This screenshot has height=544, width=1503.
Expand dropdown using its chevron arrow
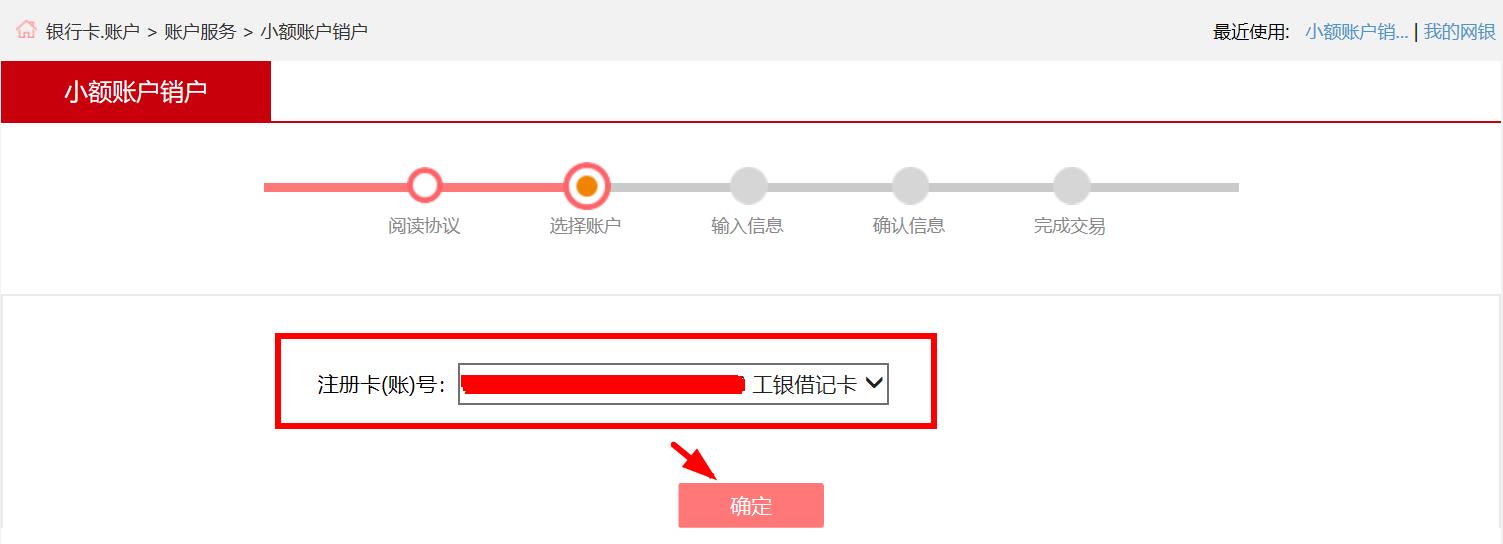(873, 383)
